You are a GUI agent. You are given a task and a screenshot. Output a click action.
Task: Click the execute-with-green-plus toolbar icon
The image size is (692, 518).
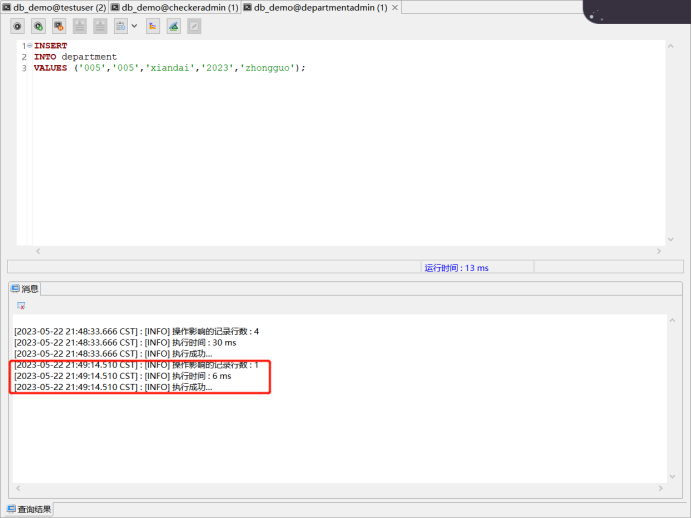click(x=38, y=26)
